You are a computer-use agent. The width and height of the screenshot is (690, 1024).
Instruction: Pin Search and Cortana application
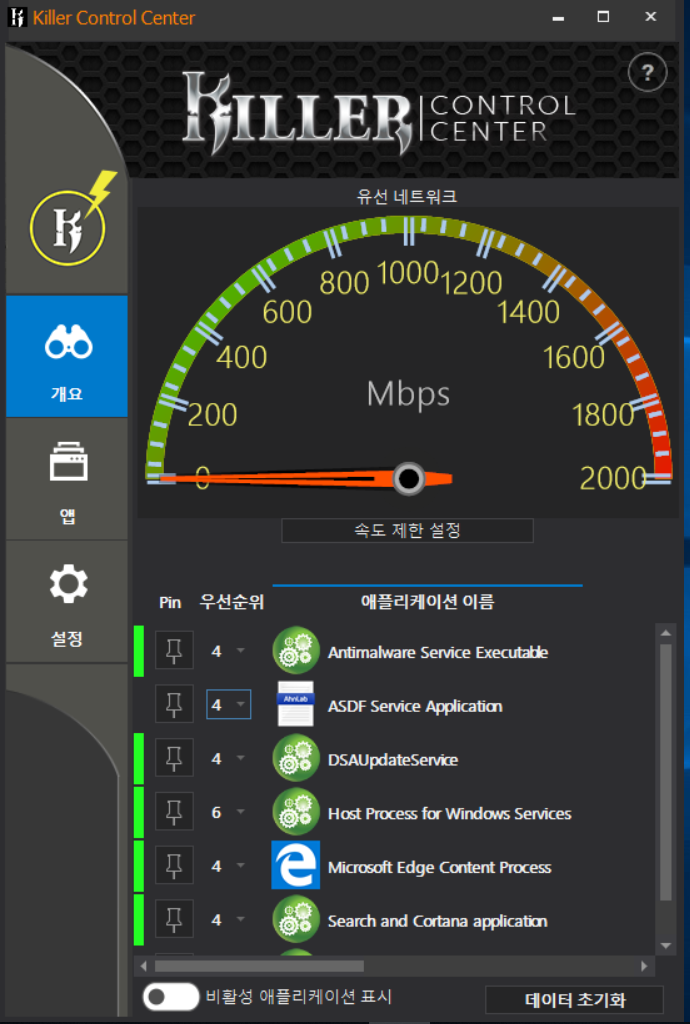click(x=174, y=919)
